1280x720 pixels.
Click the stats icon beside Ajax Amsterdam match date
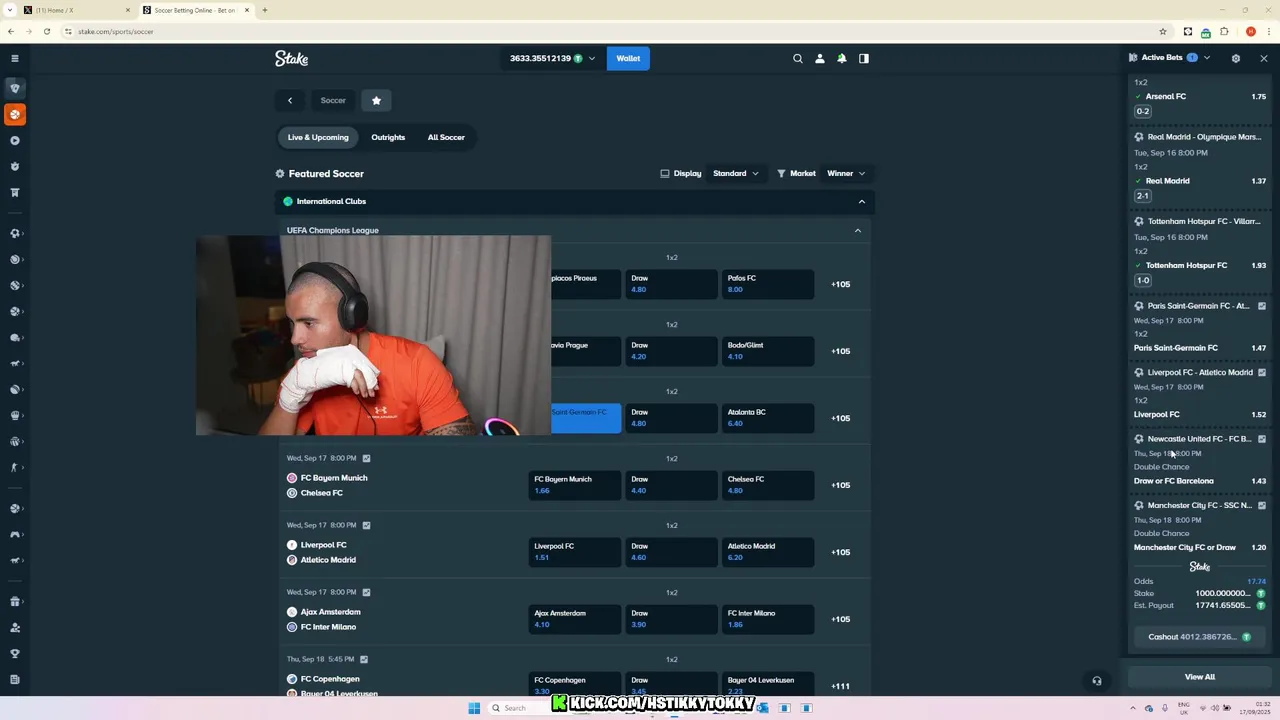point(366,592)
